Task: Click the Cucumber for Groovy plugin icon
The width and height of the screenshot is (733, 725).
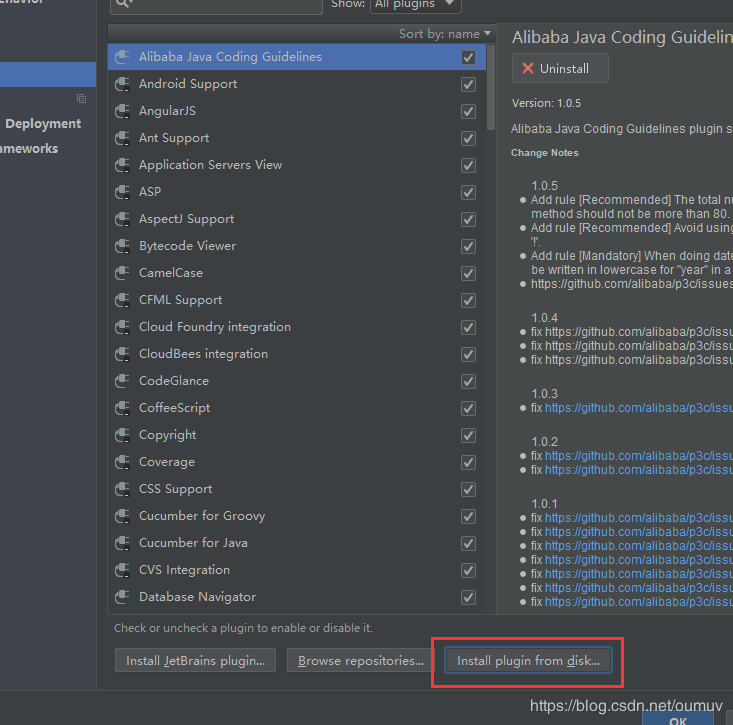Action: tap(122, 516)
